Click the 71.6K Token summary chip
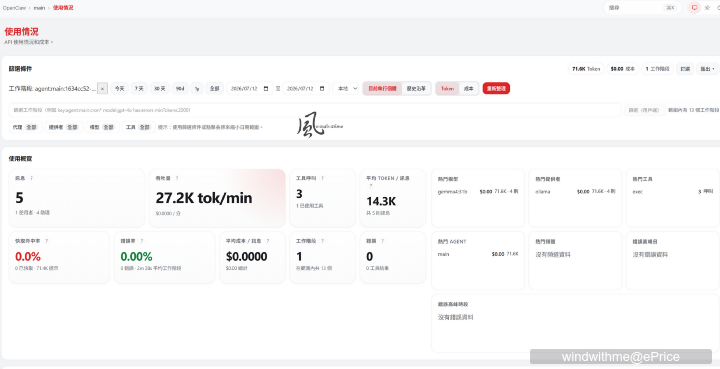Screen dimensions: 720x369 [586, 69]
